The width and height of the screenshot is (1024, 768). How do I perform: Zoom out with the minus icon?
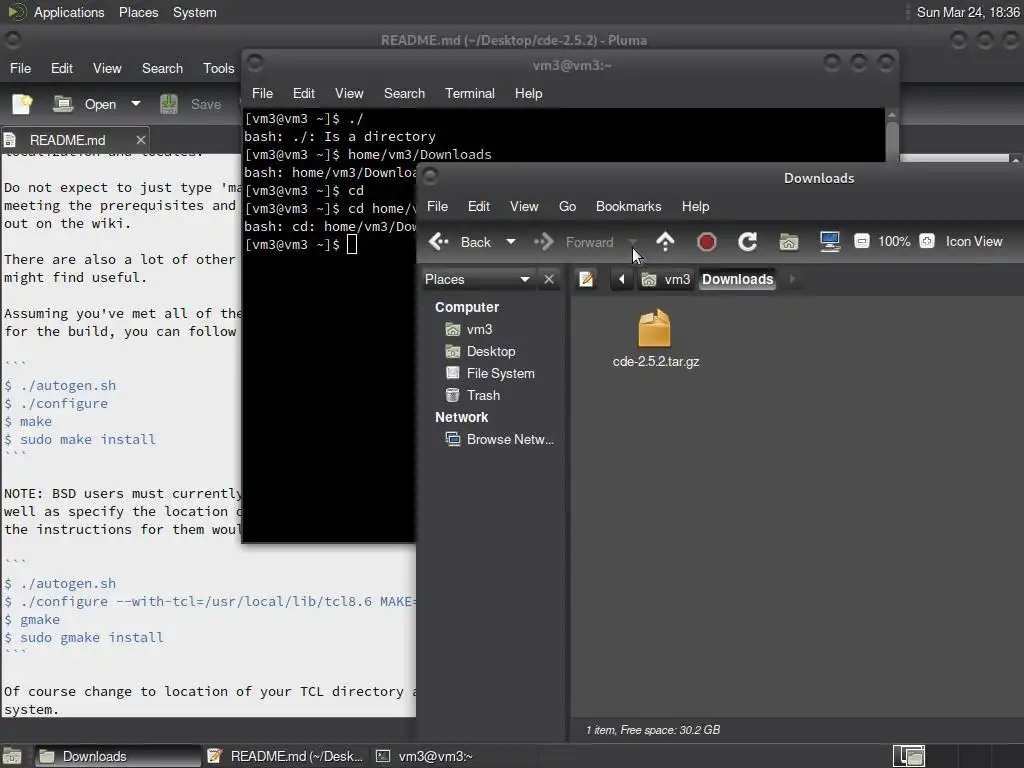coord(862,242)
